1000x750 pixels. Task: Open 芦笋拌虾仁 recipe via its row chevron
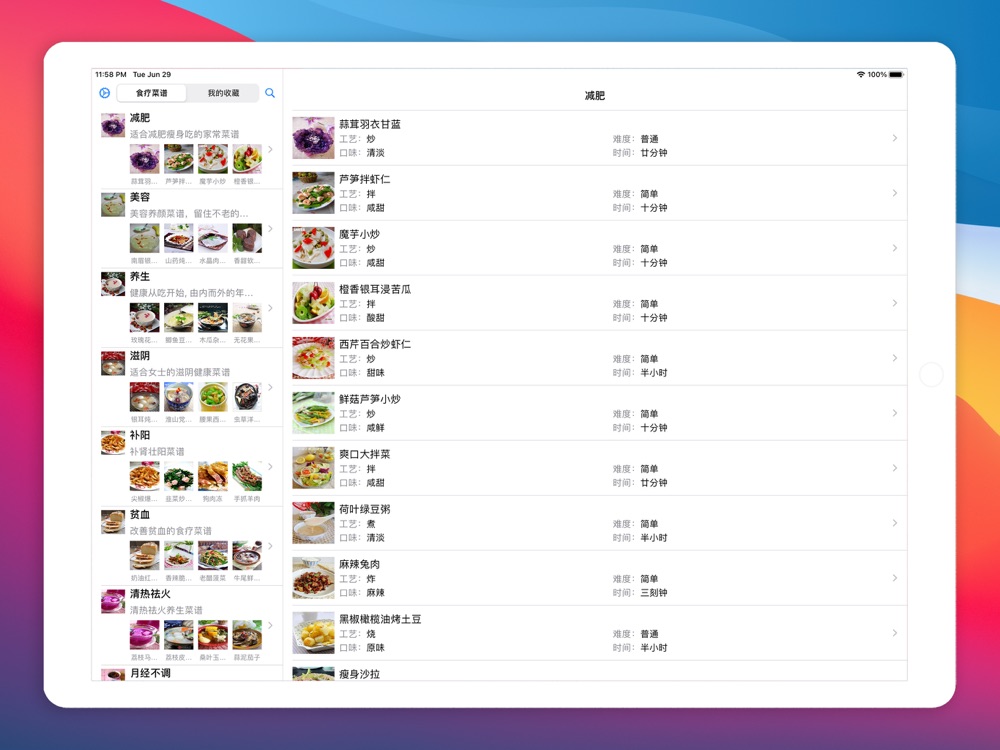(x=895, y=193)
